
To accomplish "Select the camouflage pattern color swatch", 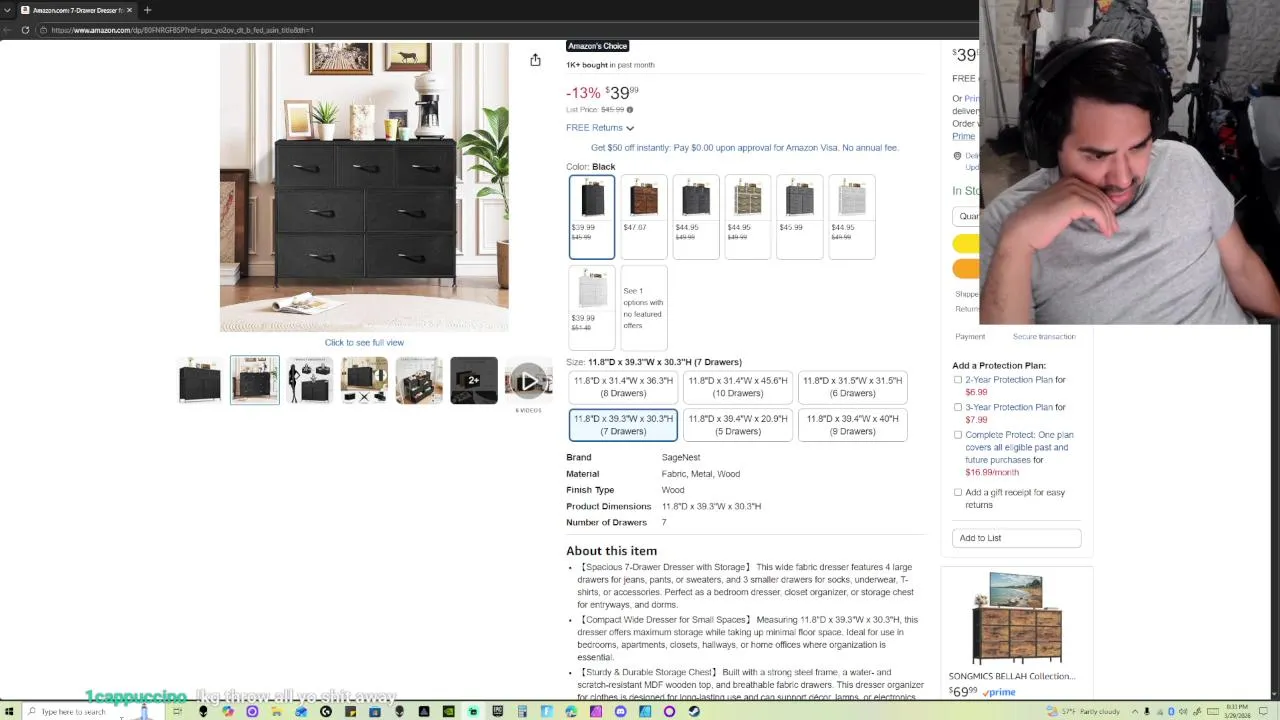I will [748, 217].
